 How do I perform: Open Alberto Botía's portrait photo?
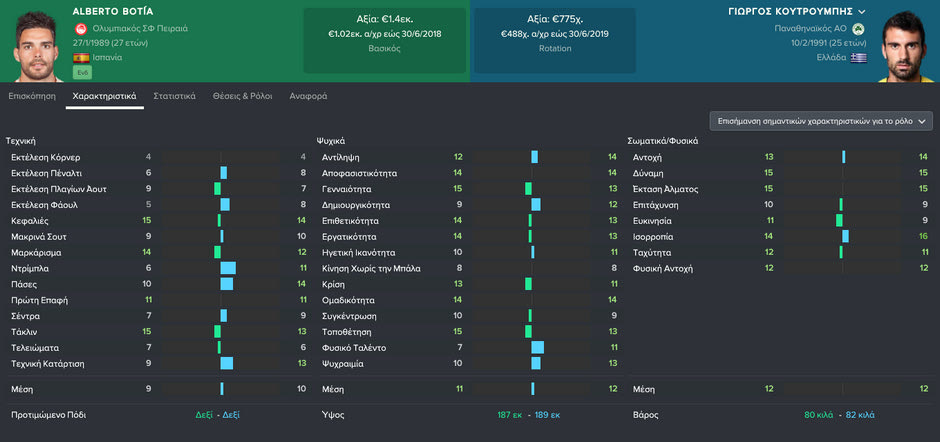point(34,43)
